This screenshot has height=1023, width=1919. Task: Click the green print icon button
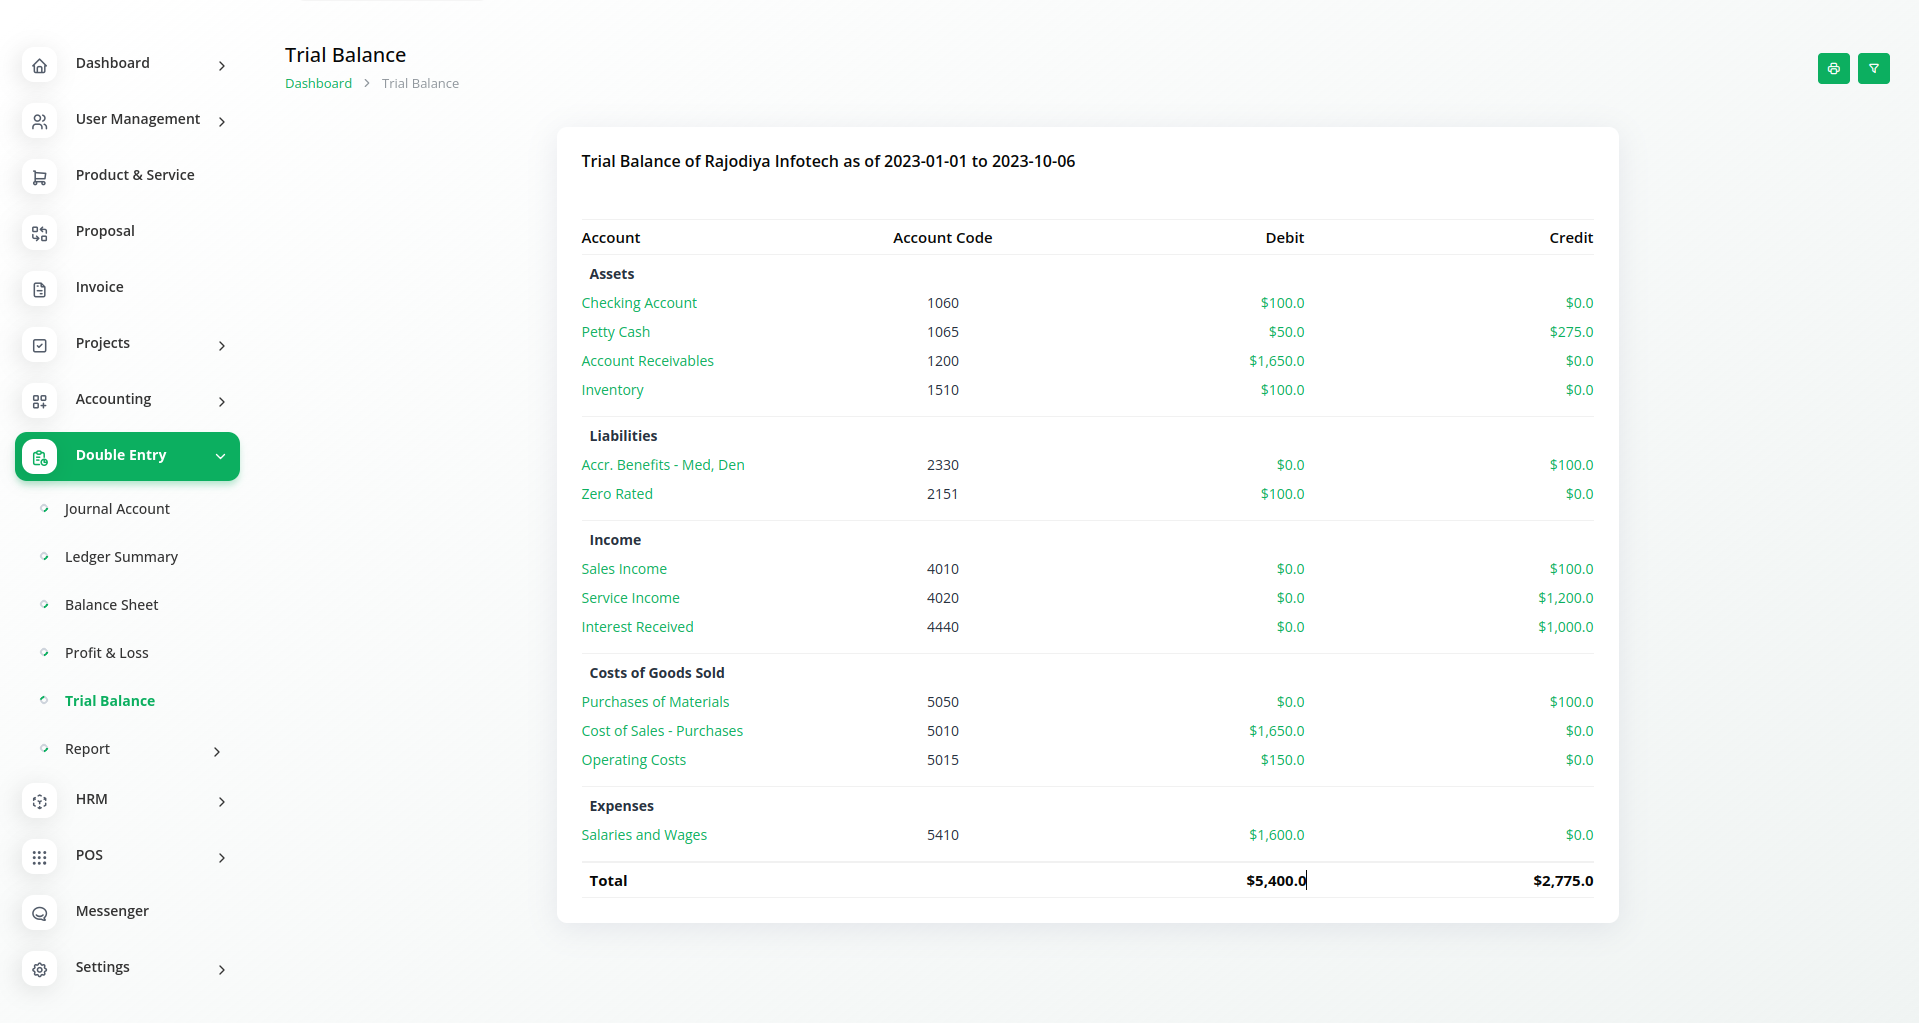point(1833,69)
